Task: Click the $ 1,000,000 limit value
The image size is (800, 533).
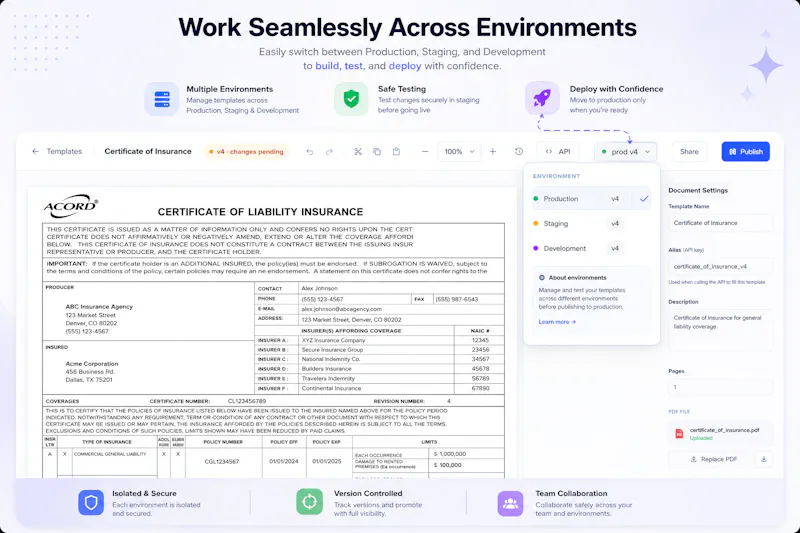Action: point(450,454)
